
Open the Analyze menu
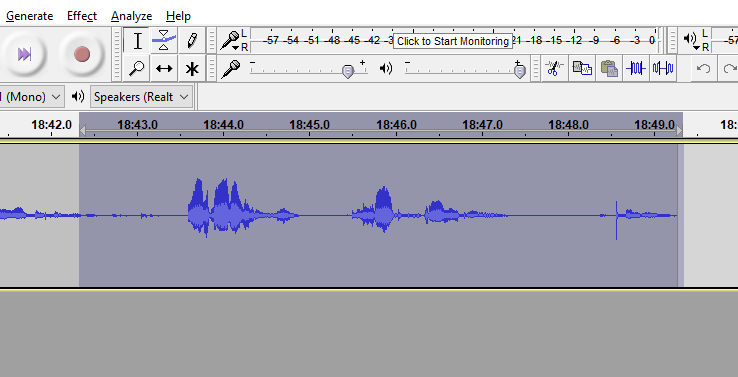[x=131, y=16]
